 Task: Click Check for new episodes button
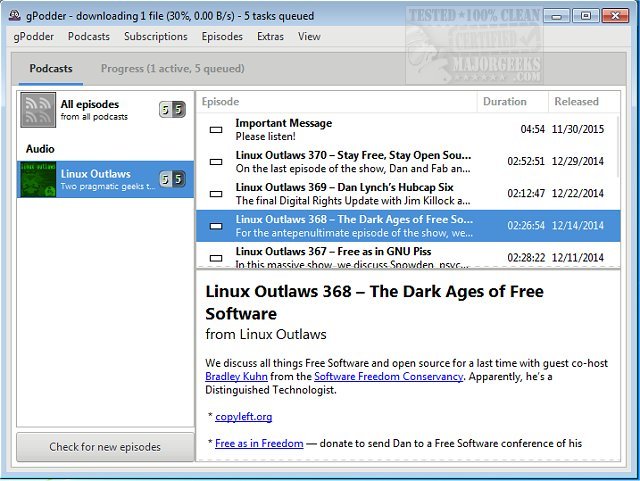click(105, 447)
